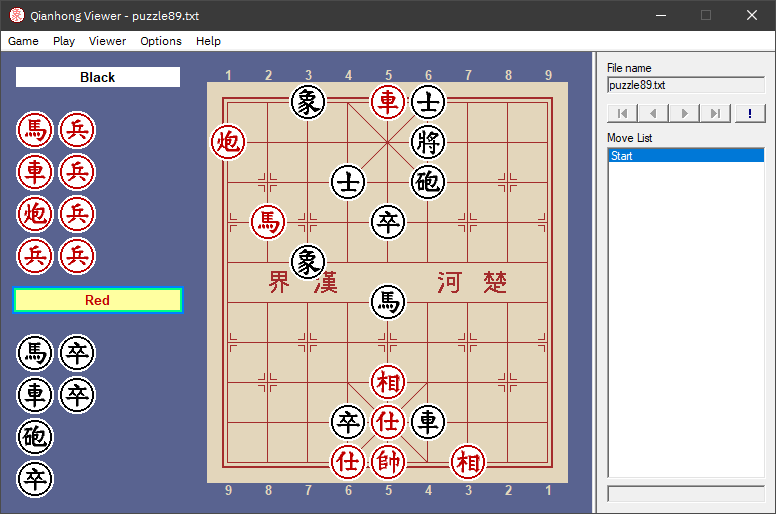Step forward one move
This screenshot has width=776, height=514.
tap(684, 114)
